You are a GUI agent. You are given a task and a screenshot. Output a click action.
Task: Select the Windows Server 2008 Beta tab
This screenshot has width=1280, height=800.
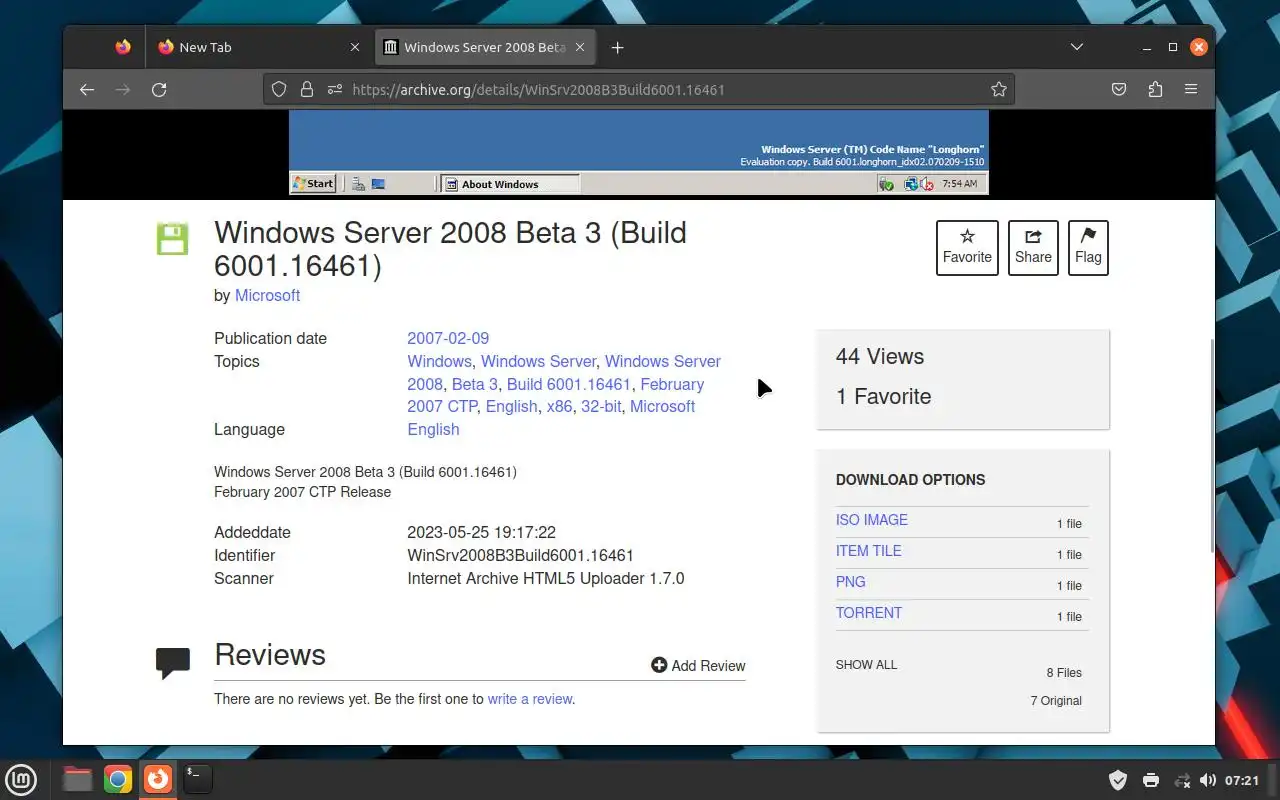click(486, 47)
